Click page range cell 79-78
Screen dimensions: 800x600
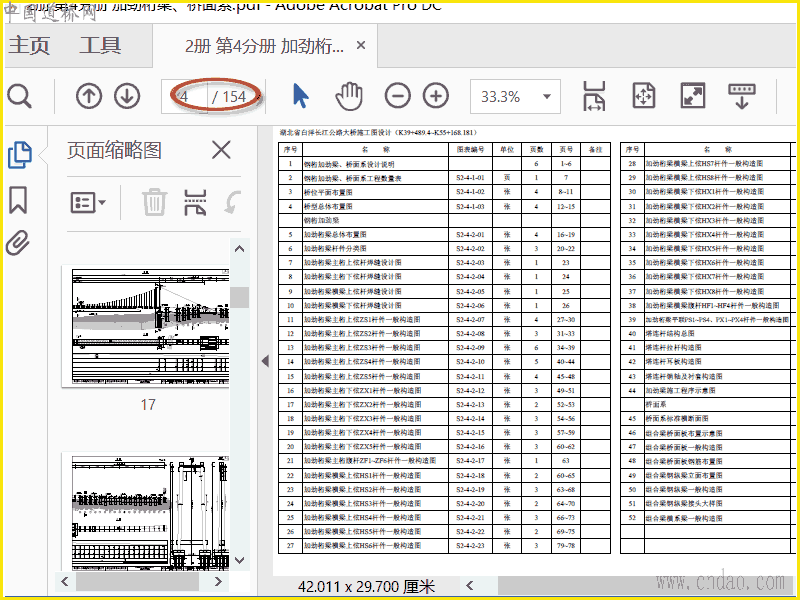(x=566, y=545)
